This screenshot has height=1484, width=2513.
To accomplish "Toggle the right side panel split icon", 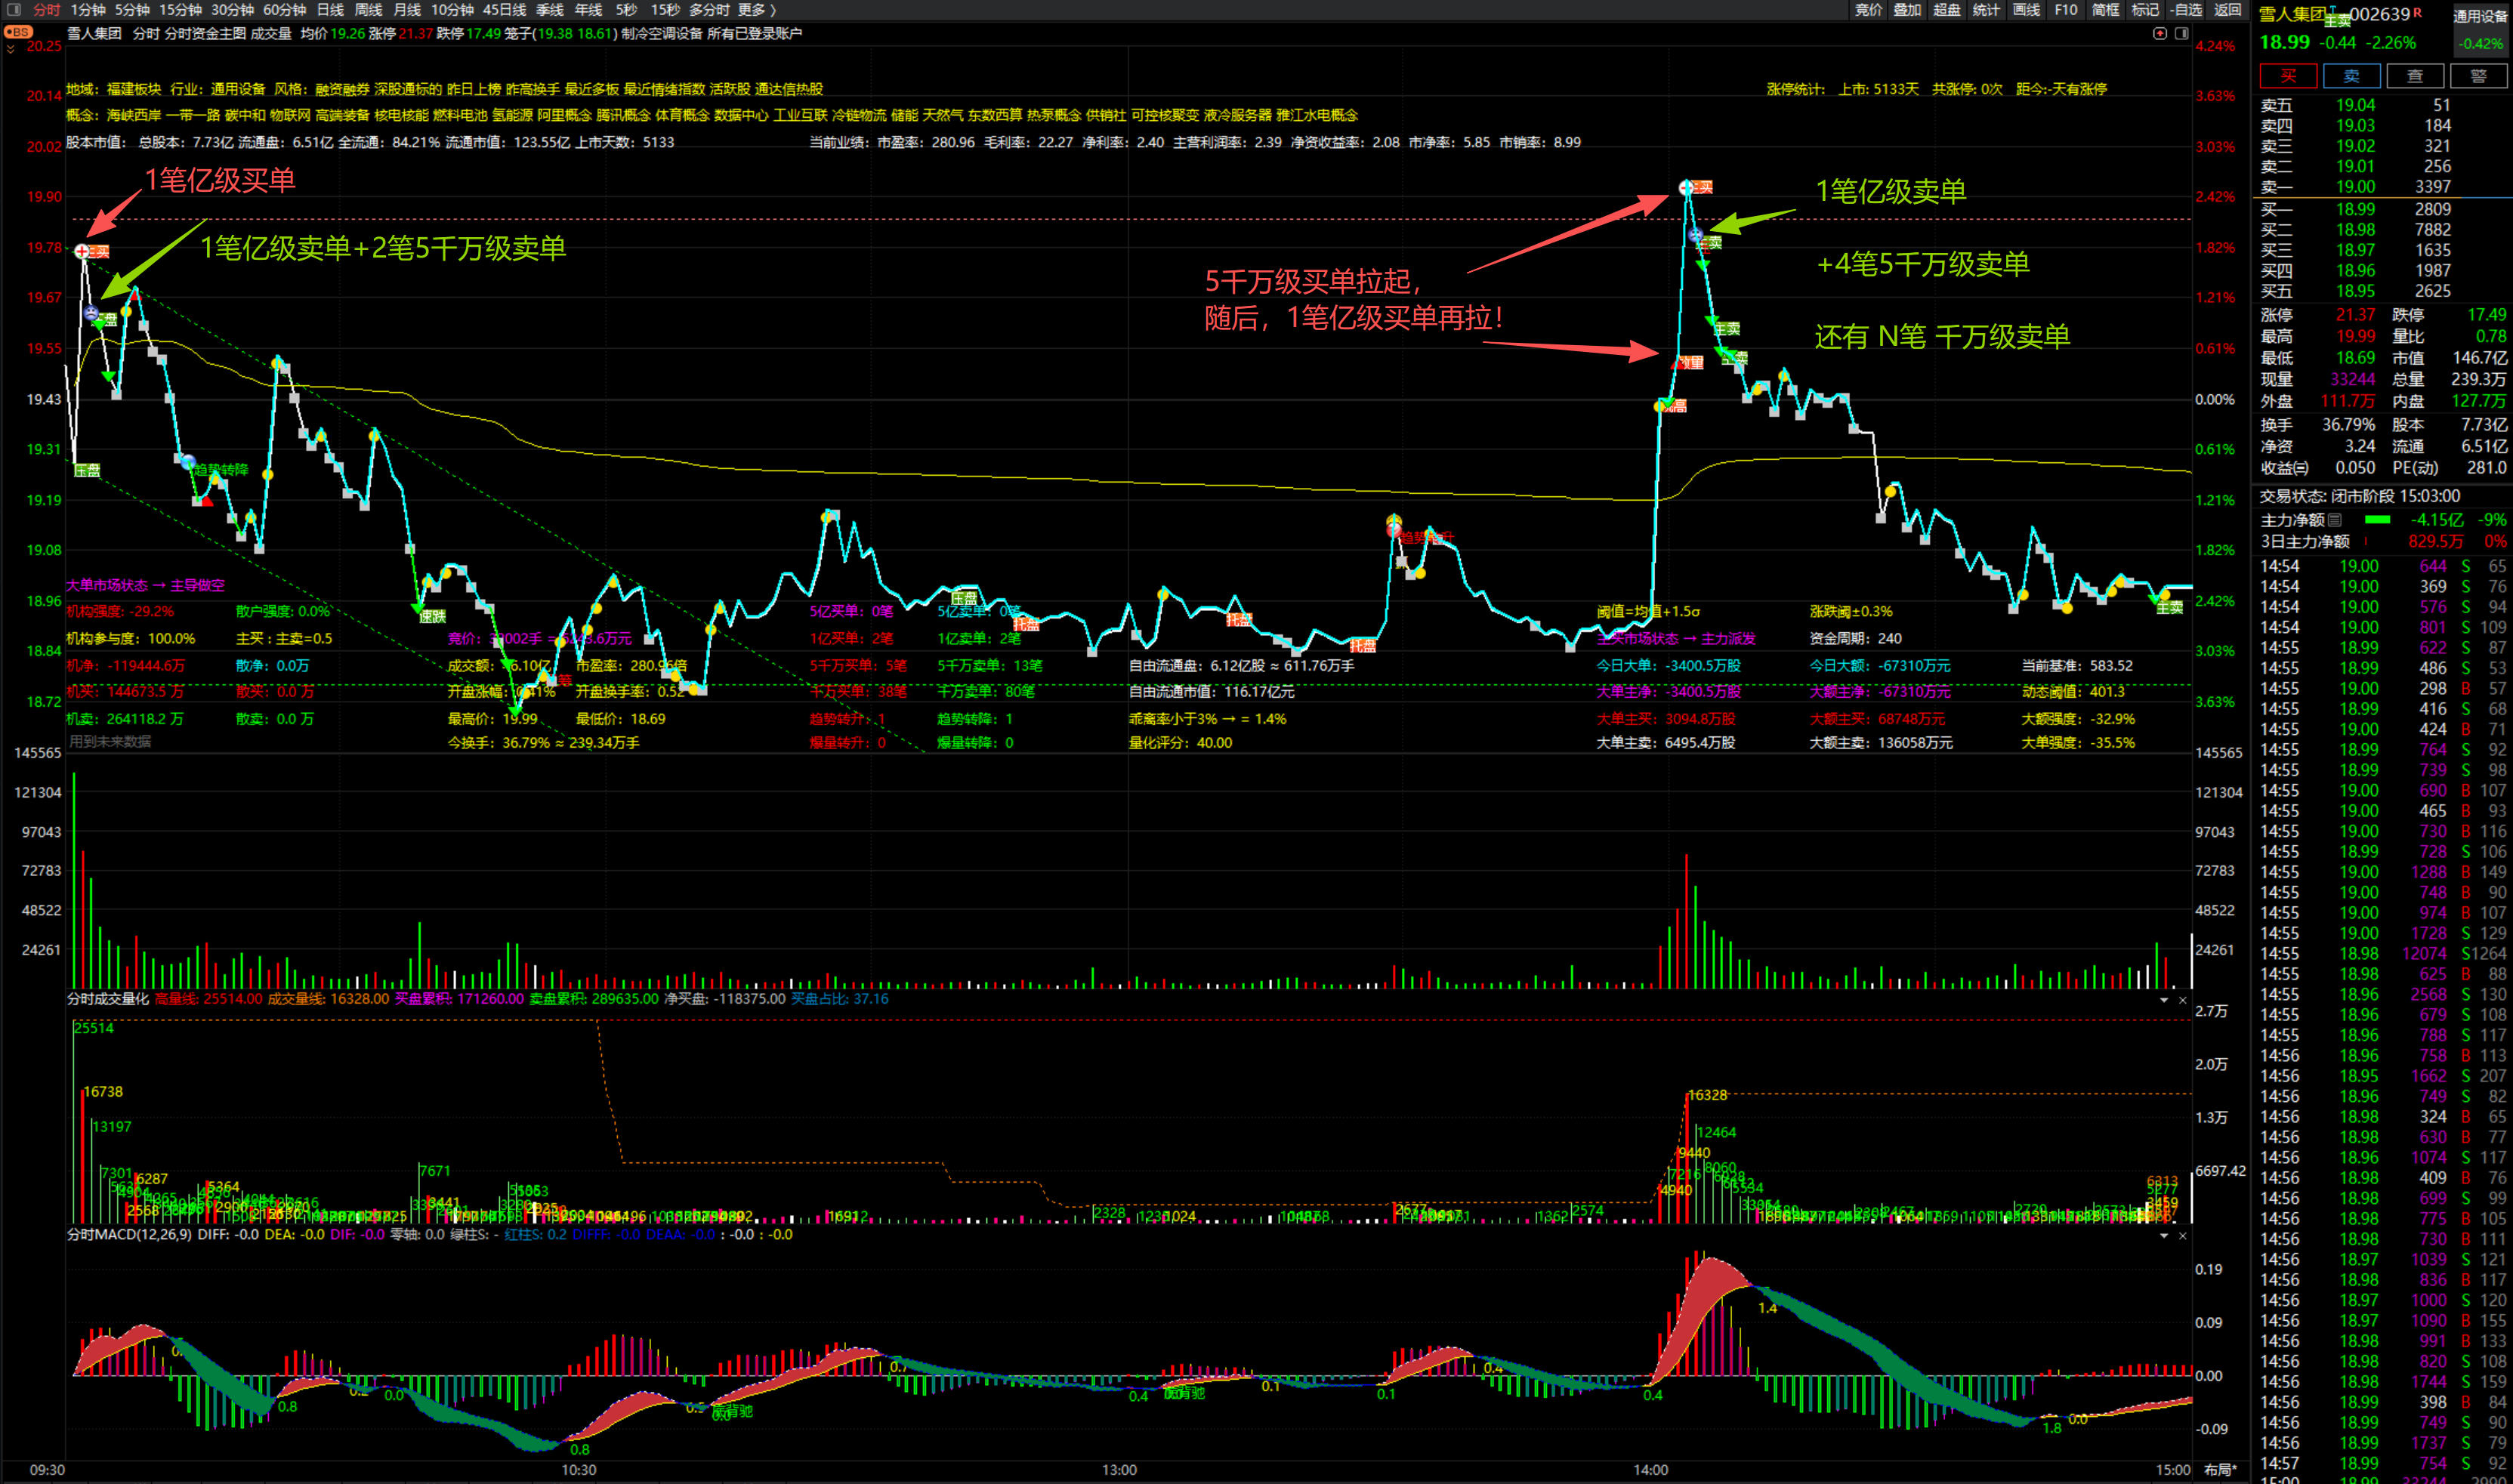I will tap(2182, 33).
